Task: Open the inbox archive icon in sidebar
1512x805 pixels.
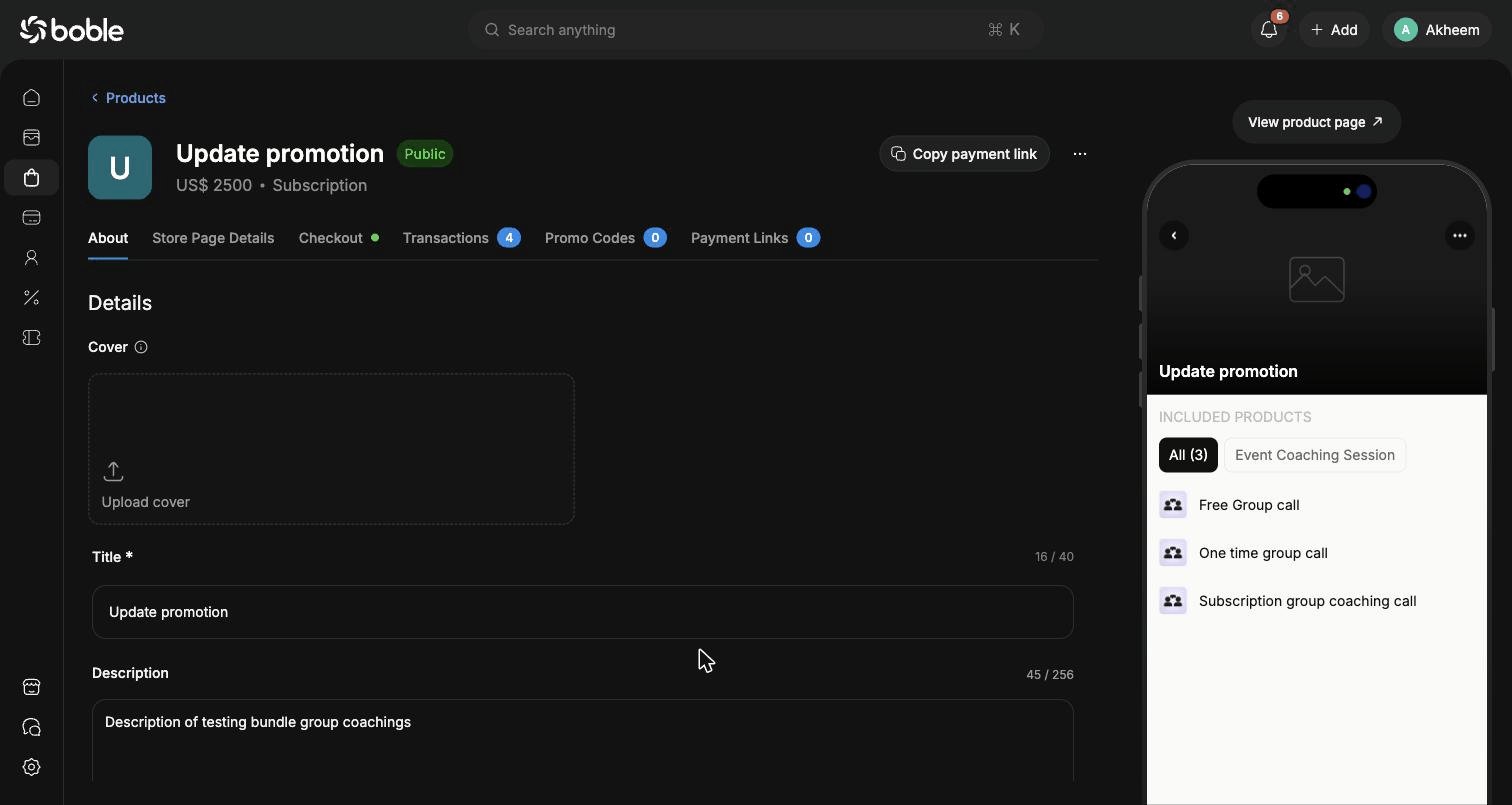Action: [x=31, y=138]
